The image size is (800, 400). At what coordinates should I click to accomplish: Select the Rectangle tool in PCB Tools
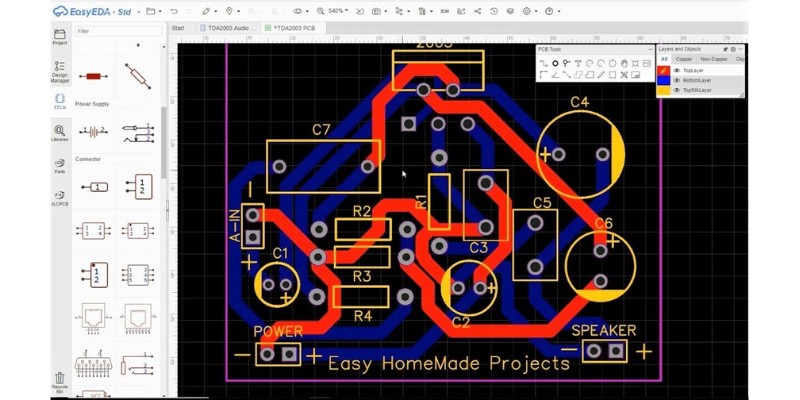point(613,75)
